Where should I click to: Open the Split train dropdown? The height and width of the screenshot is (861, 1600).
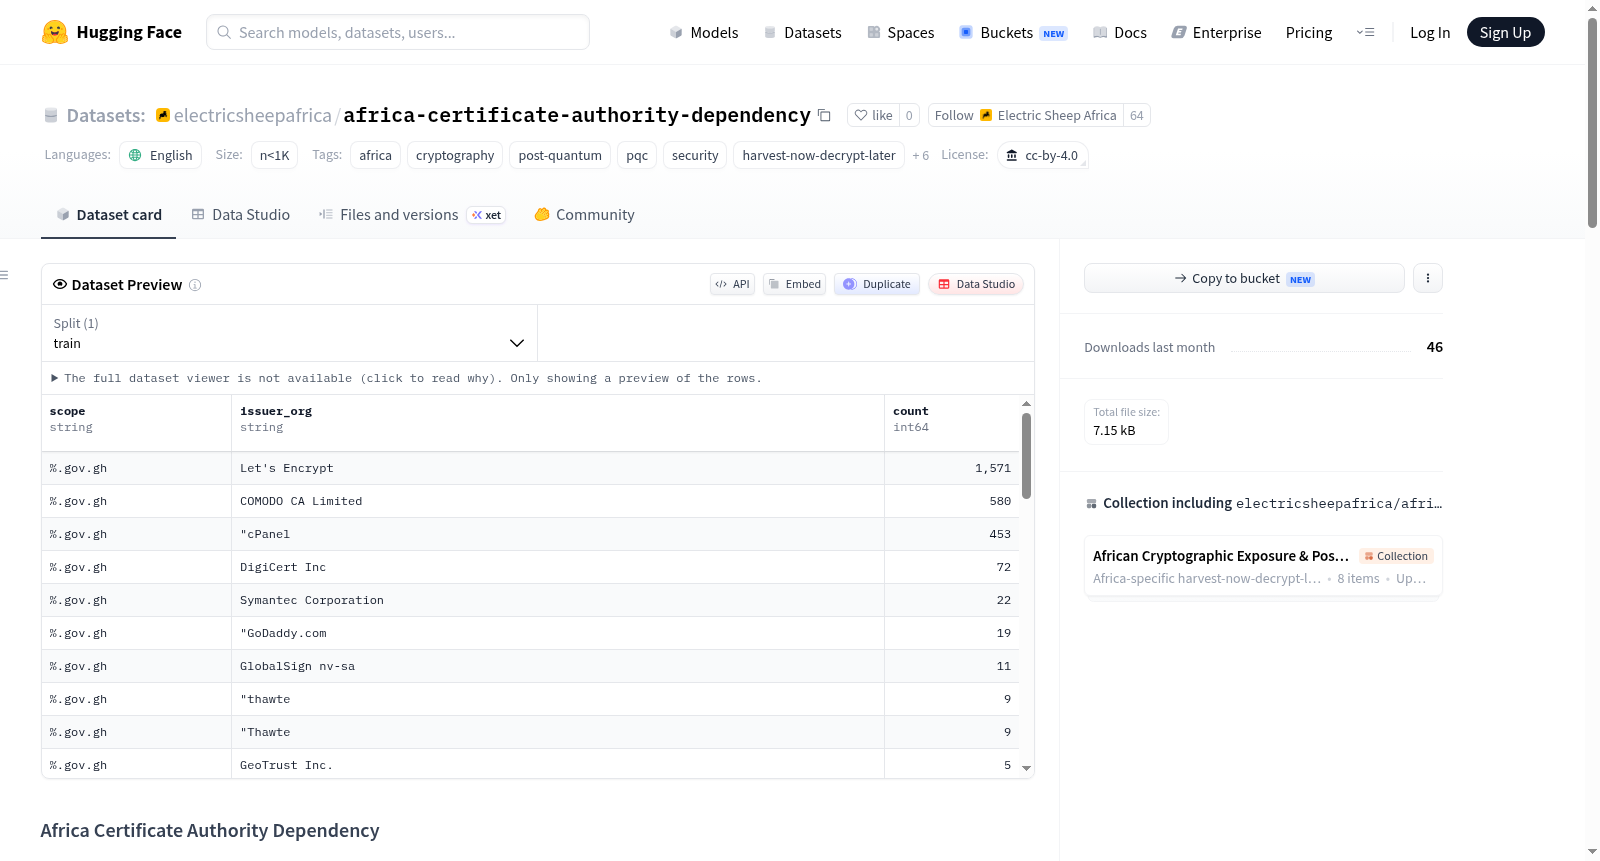[289, 333]
